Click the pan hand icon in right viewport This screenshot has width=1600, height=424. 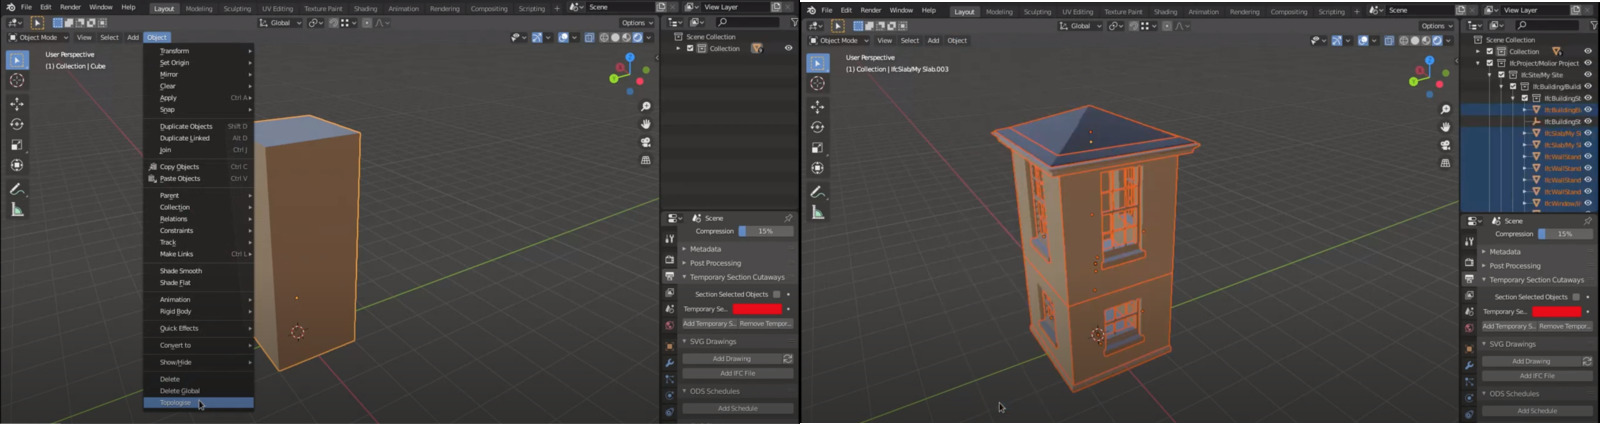1445,127
